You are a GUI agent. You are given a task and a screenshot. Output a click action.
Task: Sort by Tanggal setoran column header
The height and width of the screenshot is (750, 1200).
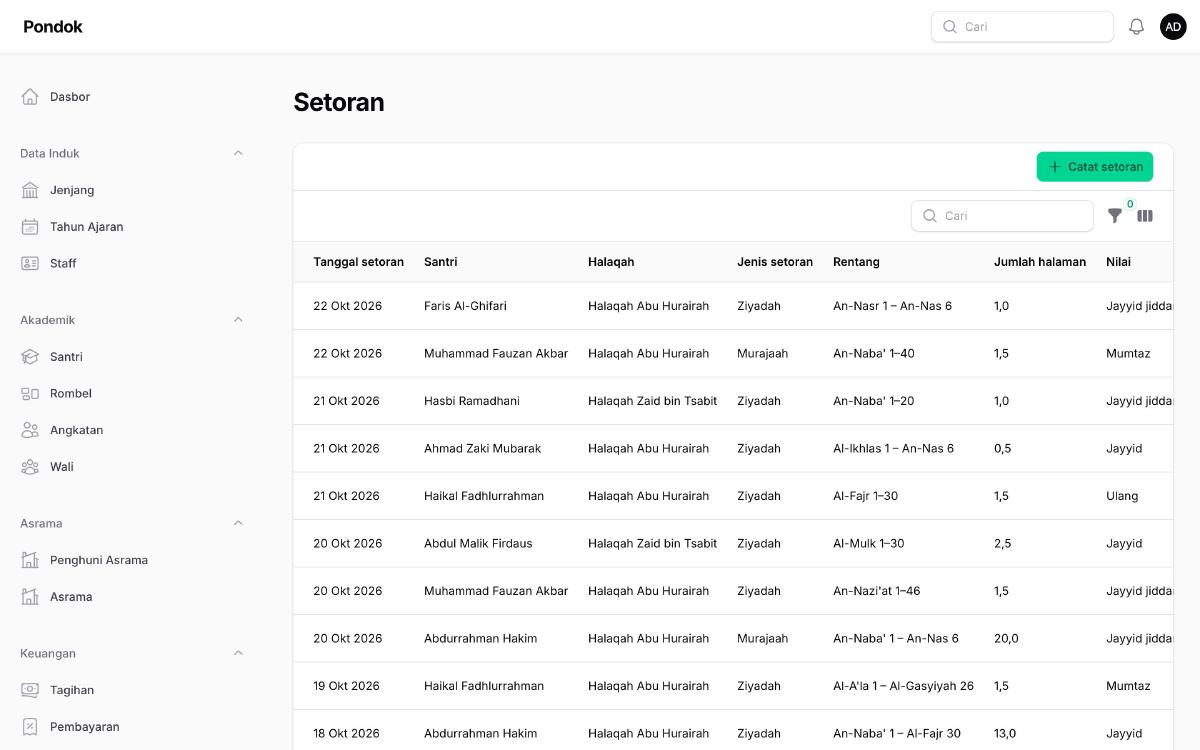359,262
